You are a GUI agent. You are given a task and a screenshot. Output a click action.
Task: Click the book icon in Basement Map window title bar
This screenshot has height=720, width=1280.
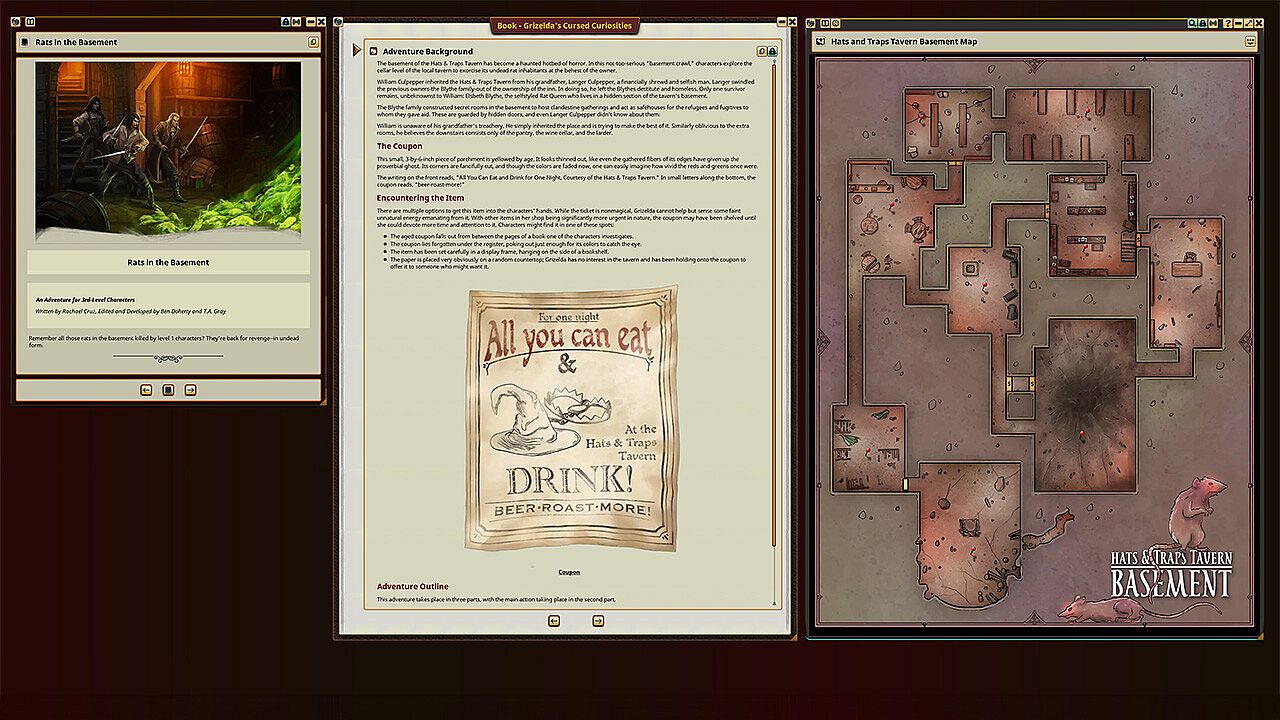tap(825, 23)
